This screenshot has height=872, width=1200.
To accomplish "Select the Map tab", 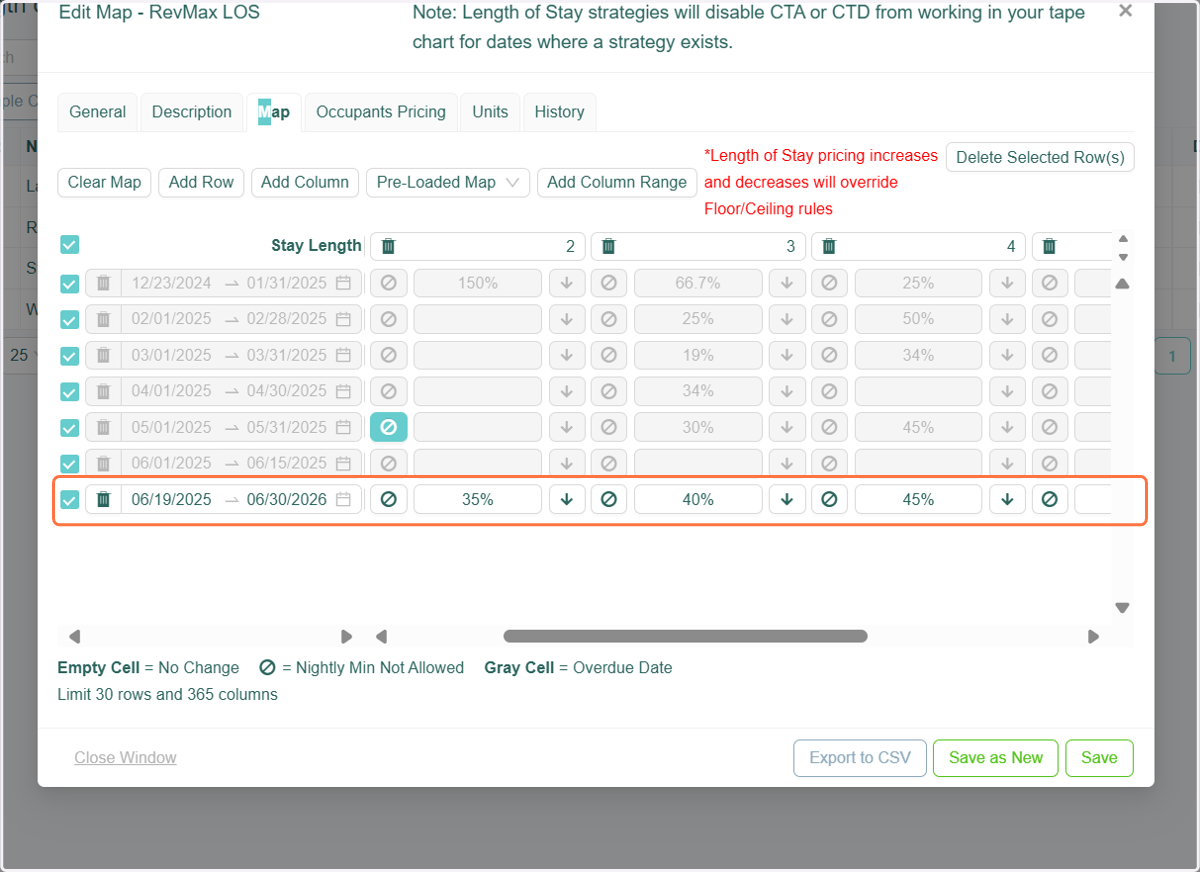I will coord(274,112).
